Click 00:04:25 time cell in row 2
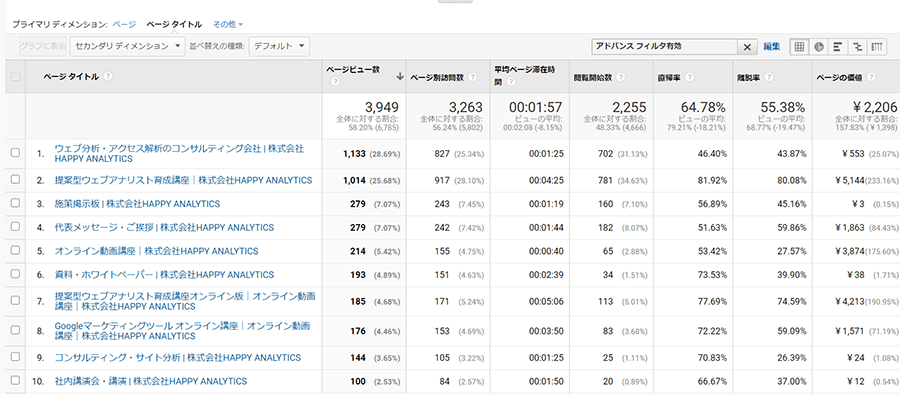The height and width of the screenshot is (394, 900). pos(546,180)
